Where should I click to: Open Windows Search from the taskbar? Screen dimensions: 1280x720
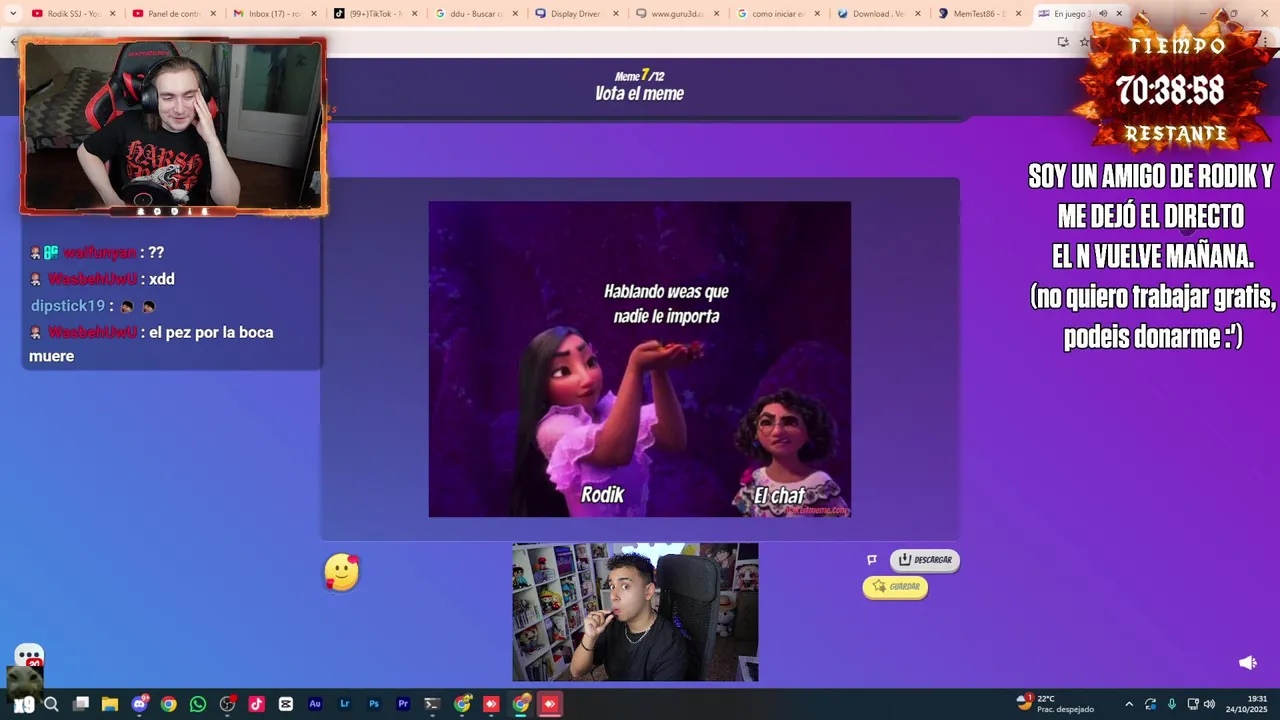click(x=51, y=704)
